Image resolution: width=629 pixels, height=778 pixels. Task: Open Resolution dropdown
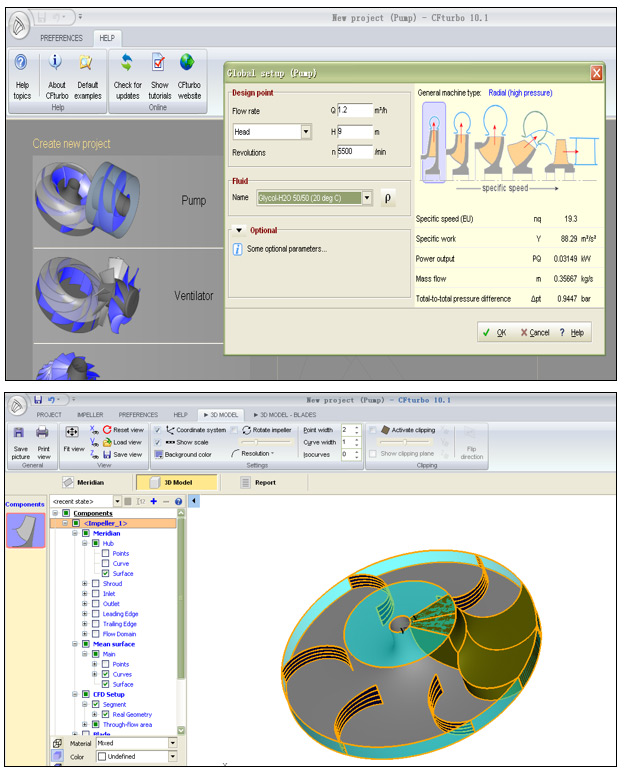click(252, 454)
